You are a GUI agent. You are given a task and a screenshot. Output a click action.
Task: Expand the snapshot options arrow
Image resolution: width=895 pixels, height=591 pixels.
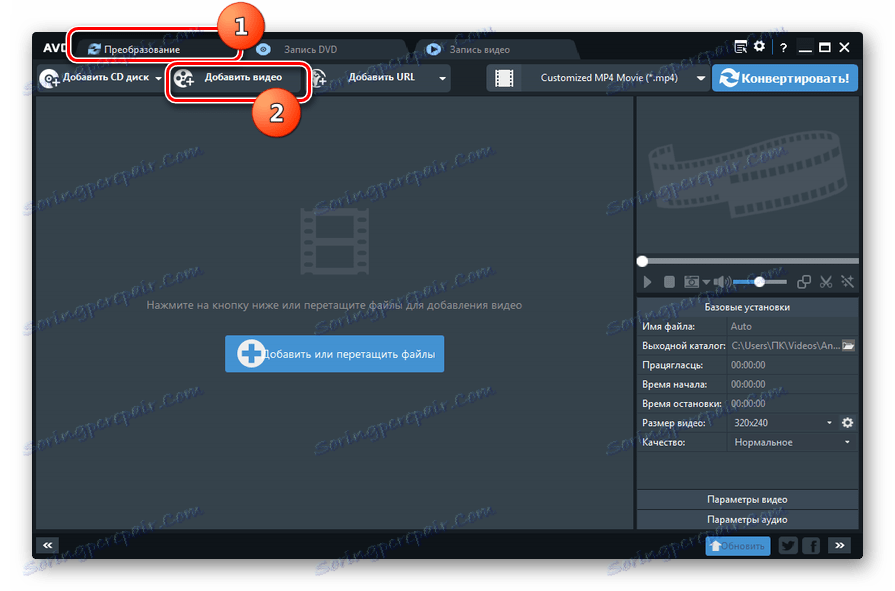point(706,282)
